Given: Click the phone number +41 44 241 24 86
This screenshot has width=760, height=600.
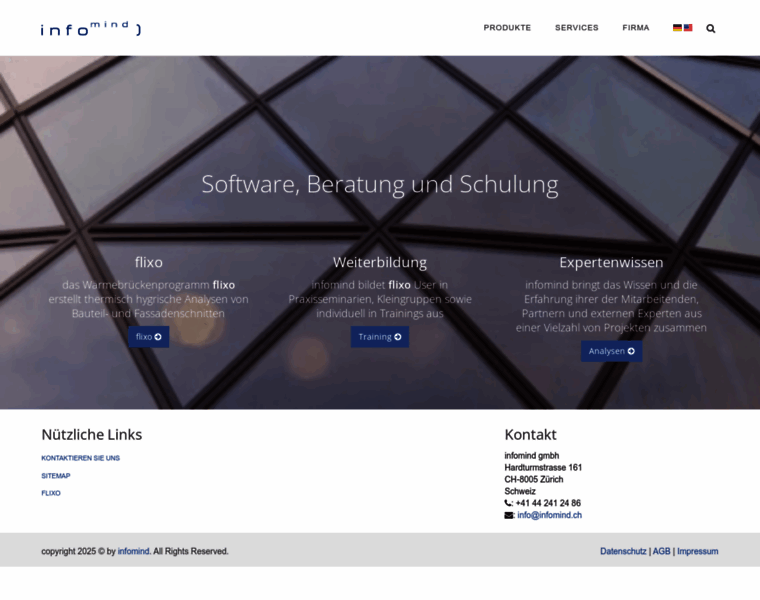Looking at the screenshot, I should [x=548, y=503].
